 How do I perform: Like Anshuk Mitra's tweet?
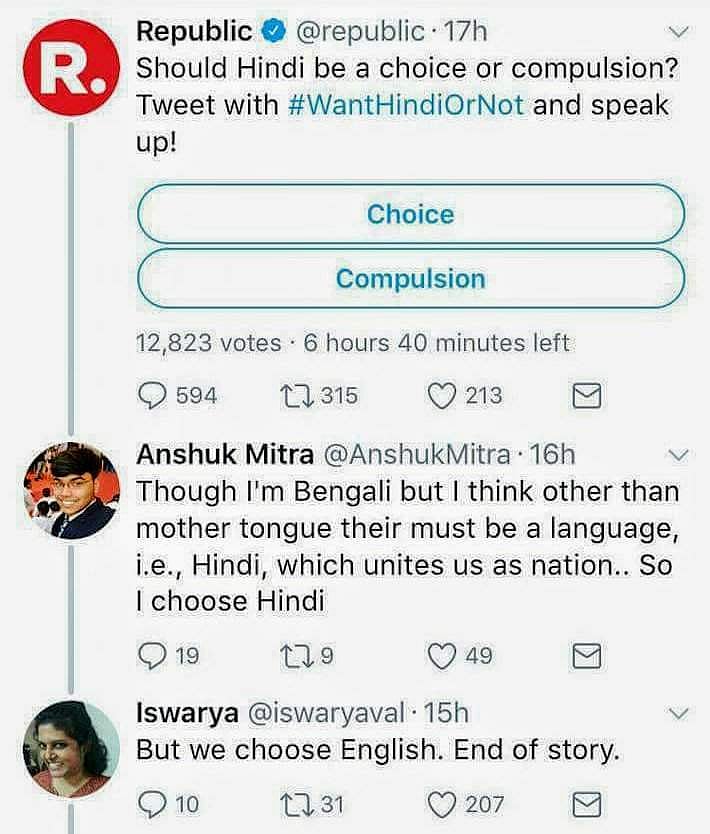pyautogui.click(x=441, y=656)
